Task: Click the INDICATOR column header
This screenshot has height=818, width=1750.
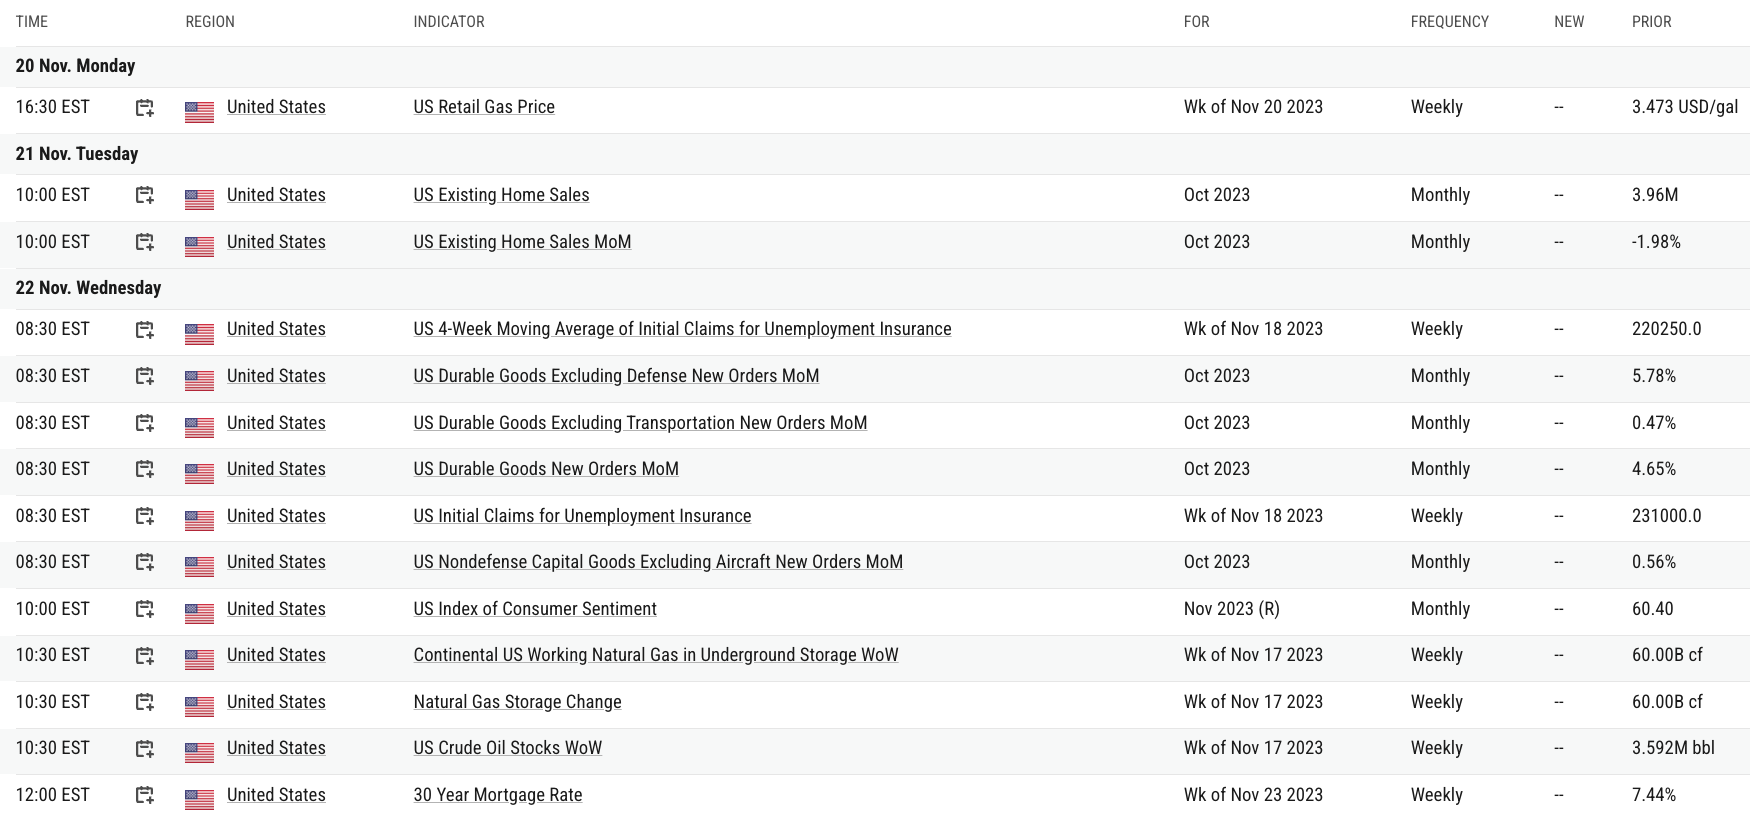Action: pos(449,22)
